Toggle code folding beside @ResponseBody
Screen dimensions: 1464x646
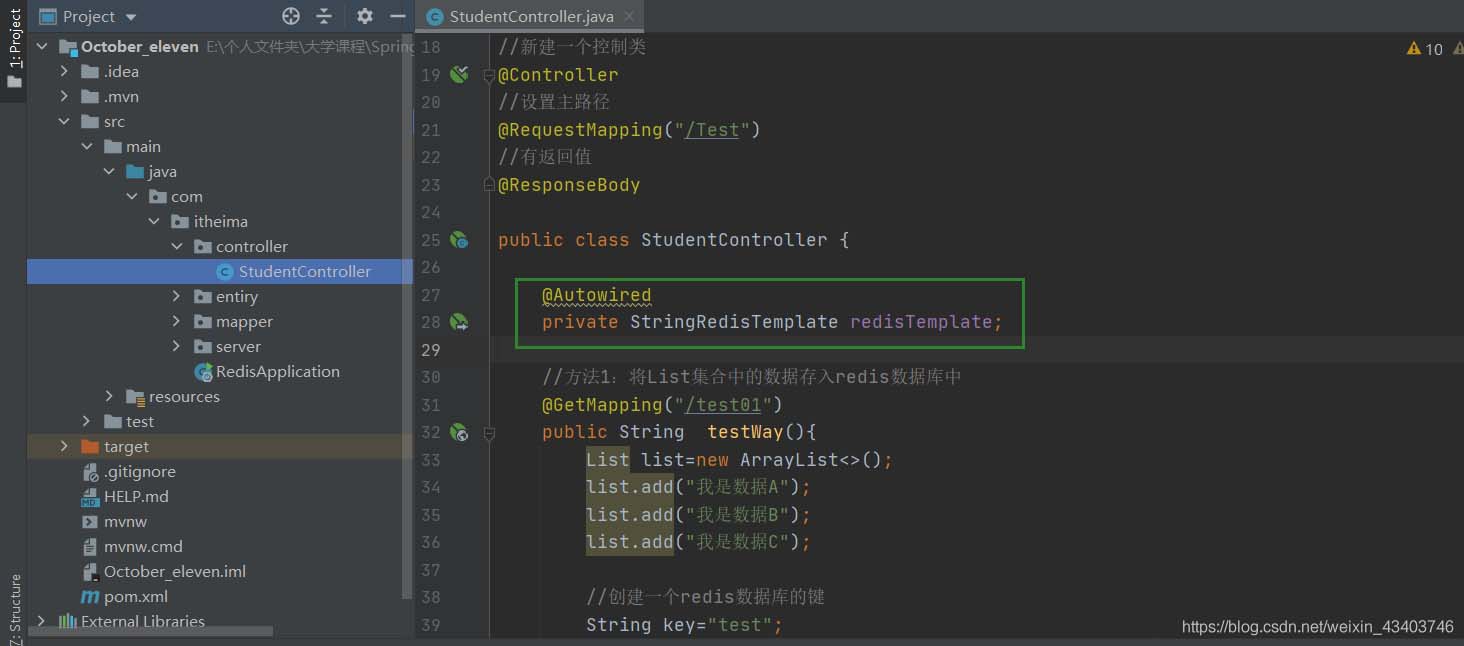click(x=487, y=184)
